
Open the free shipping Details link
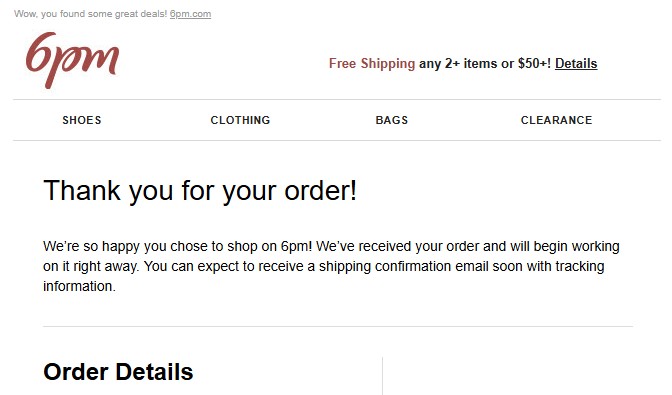pos(576,63)
